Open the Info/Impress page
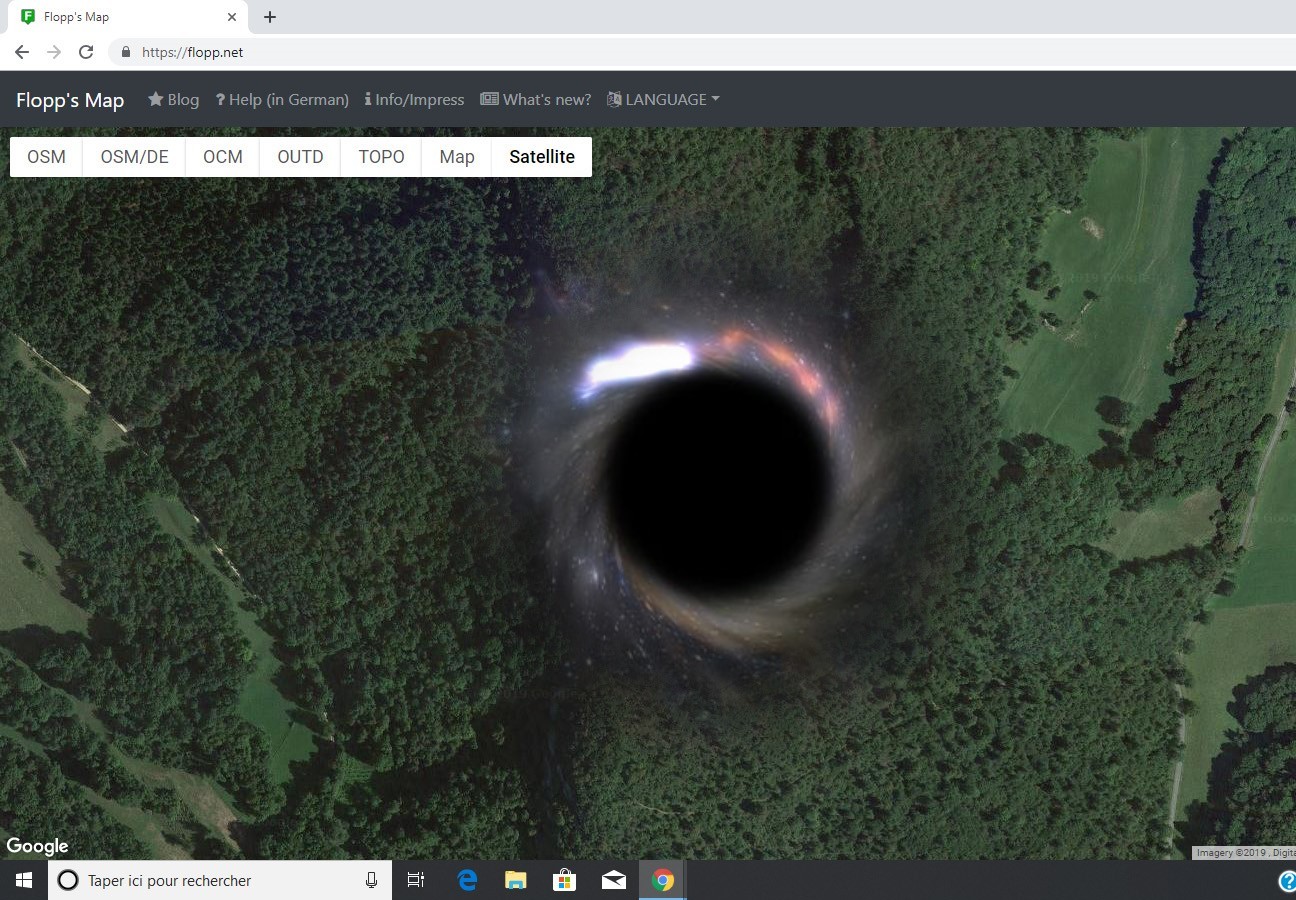 click(x=414, y=100)
